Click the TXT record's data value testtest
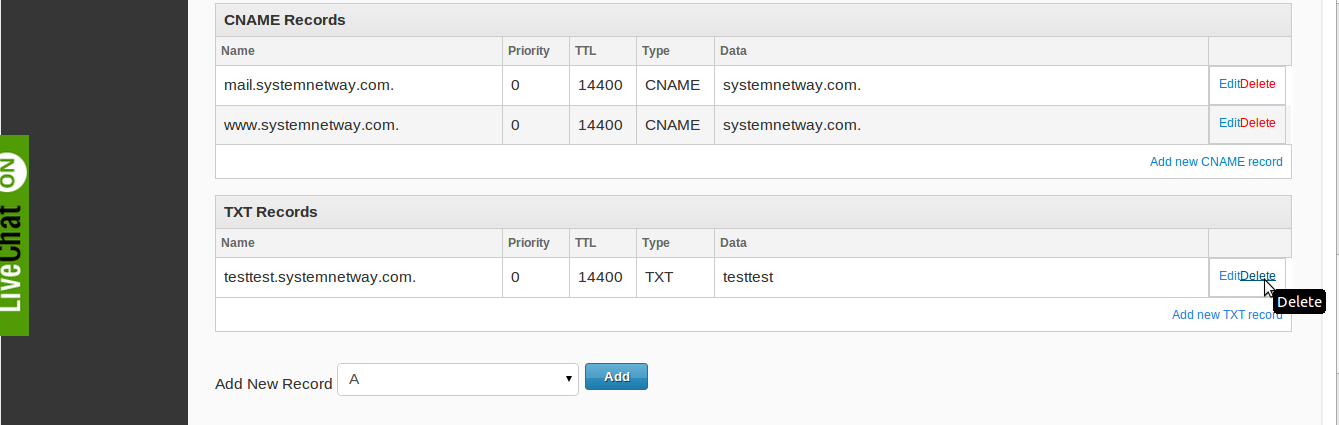The height and width of the screenshot is (425, 1339). [748, 277]
